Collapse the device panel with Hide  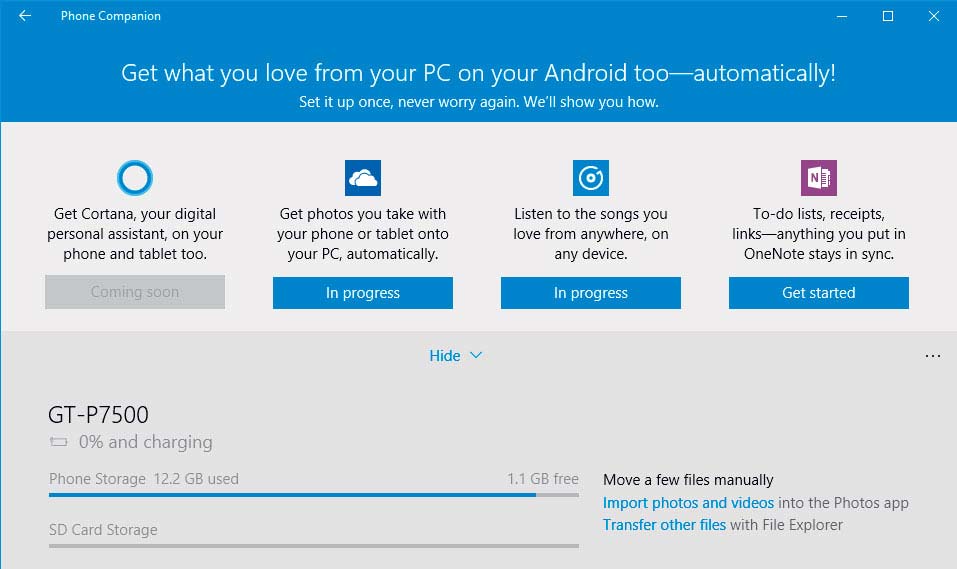click(444, 356)
